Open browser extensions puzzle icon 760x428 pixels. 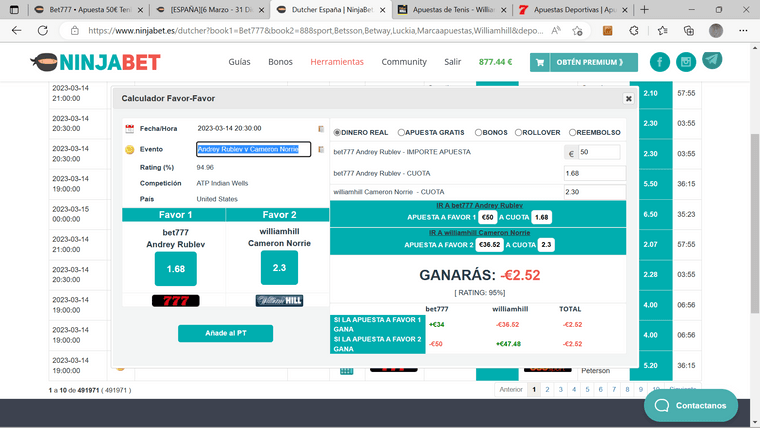(x=633, y=31)
